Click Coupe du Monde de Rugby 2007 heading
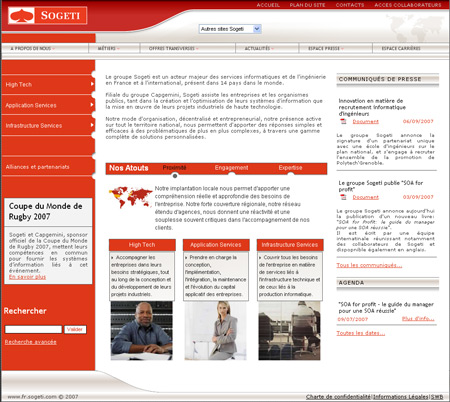The height and width of the screenshot is (402, 450). pos(45,211)
